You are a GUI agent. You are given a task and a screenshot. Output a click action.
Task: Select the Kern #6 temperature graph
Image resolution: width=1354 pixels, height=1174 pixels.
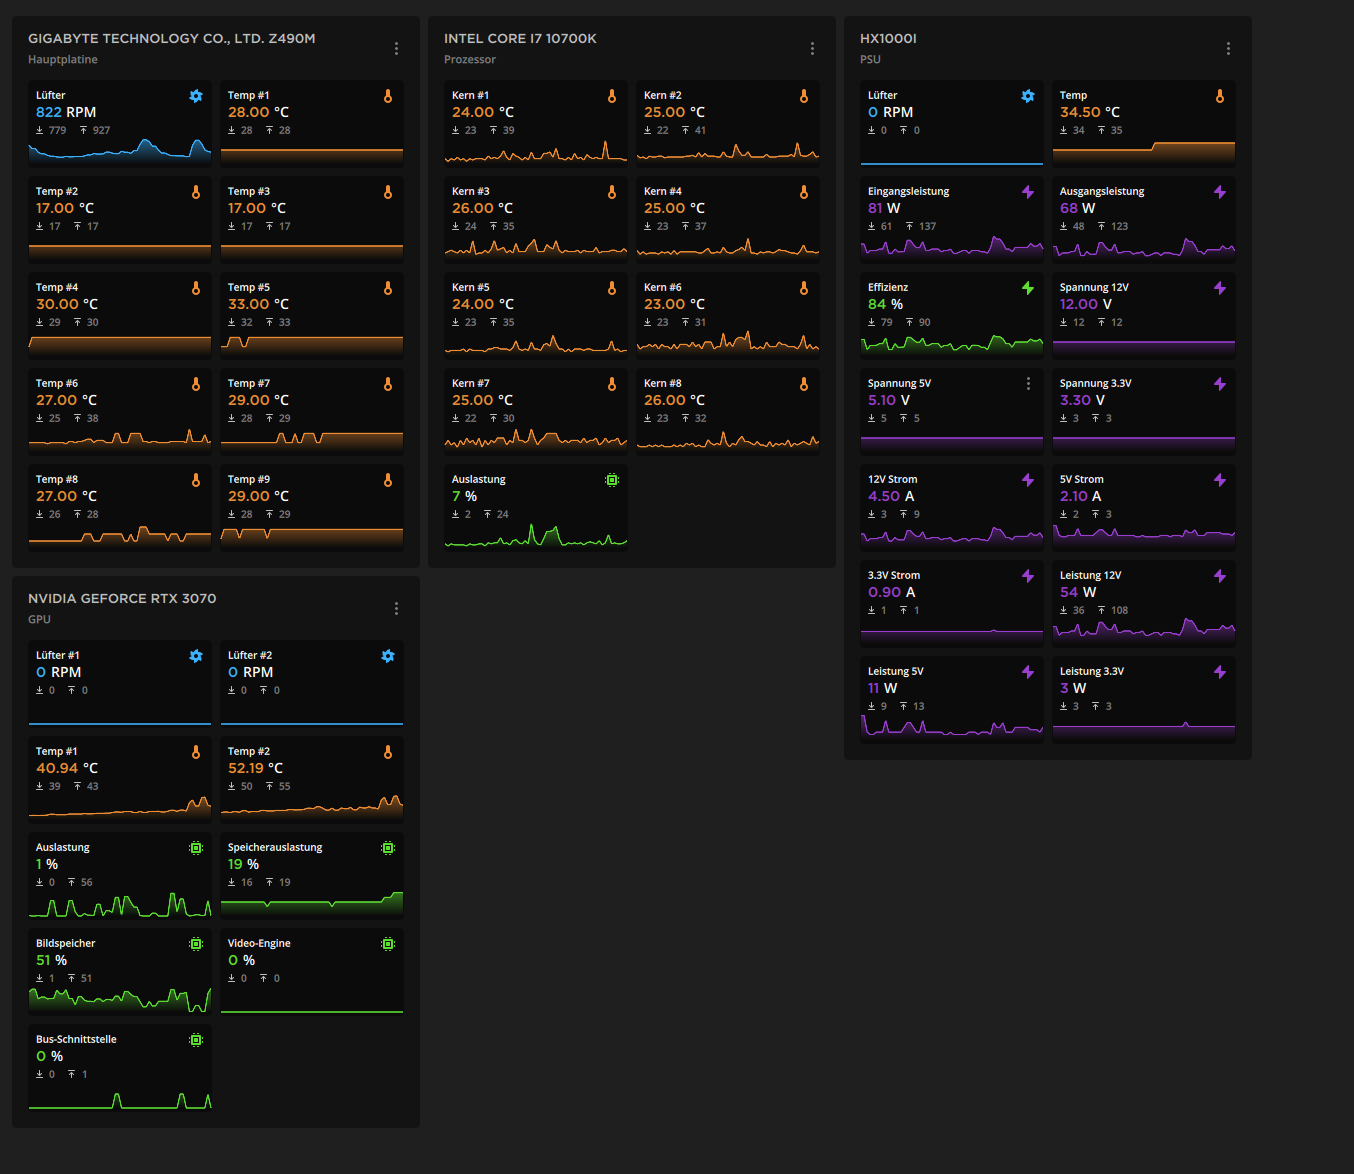(x=728, y=342)
